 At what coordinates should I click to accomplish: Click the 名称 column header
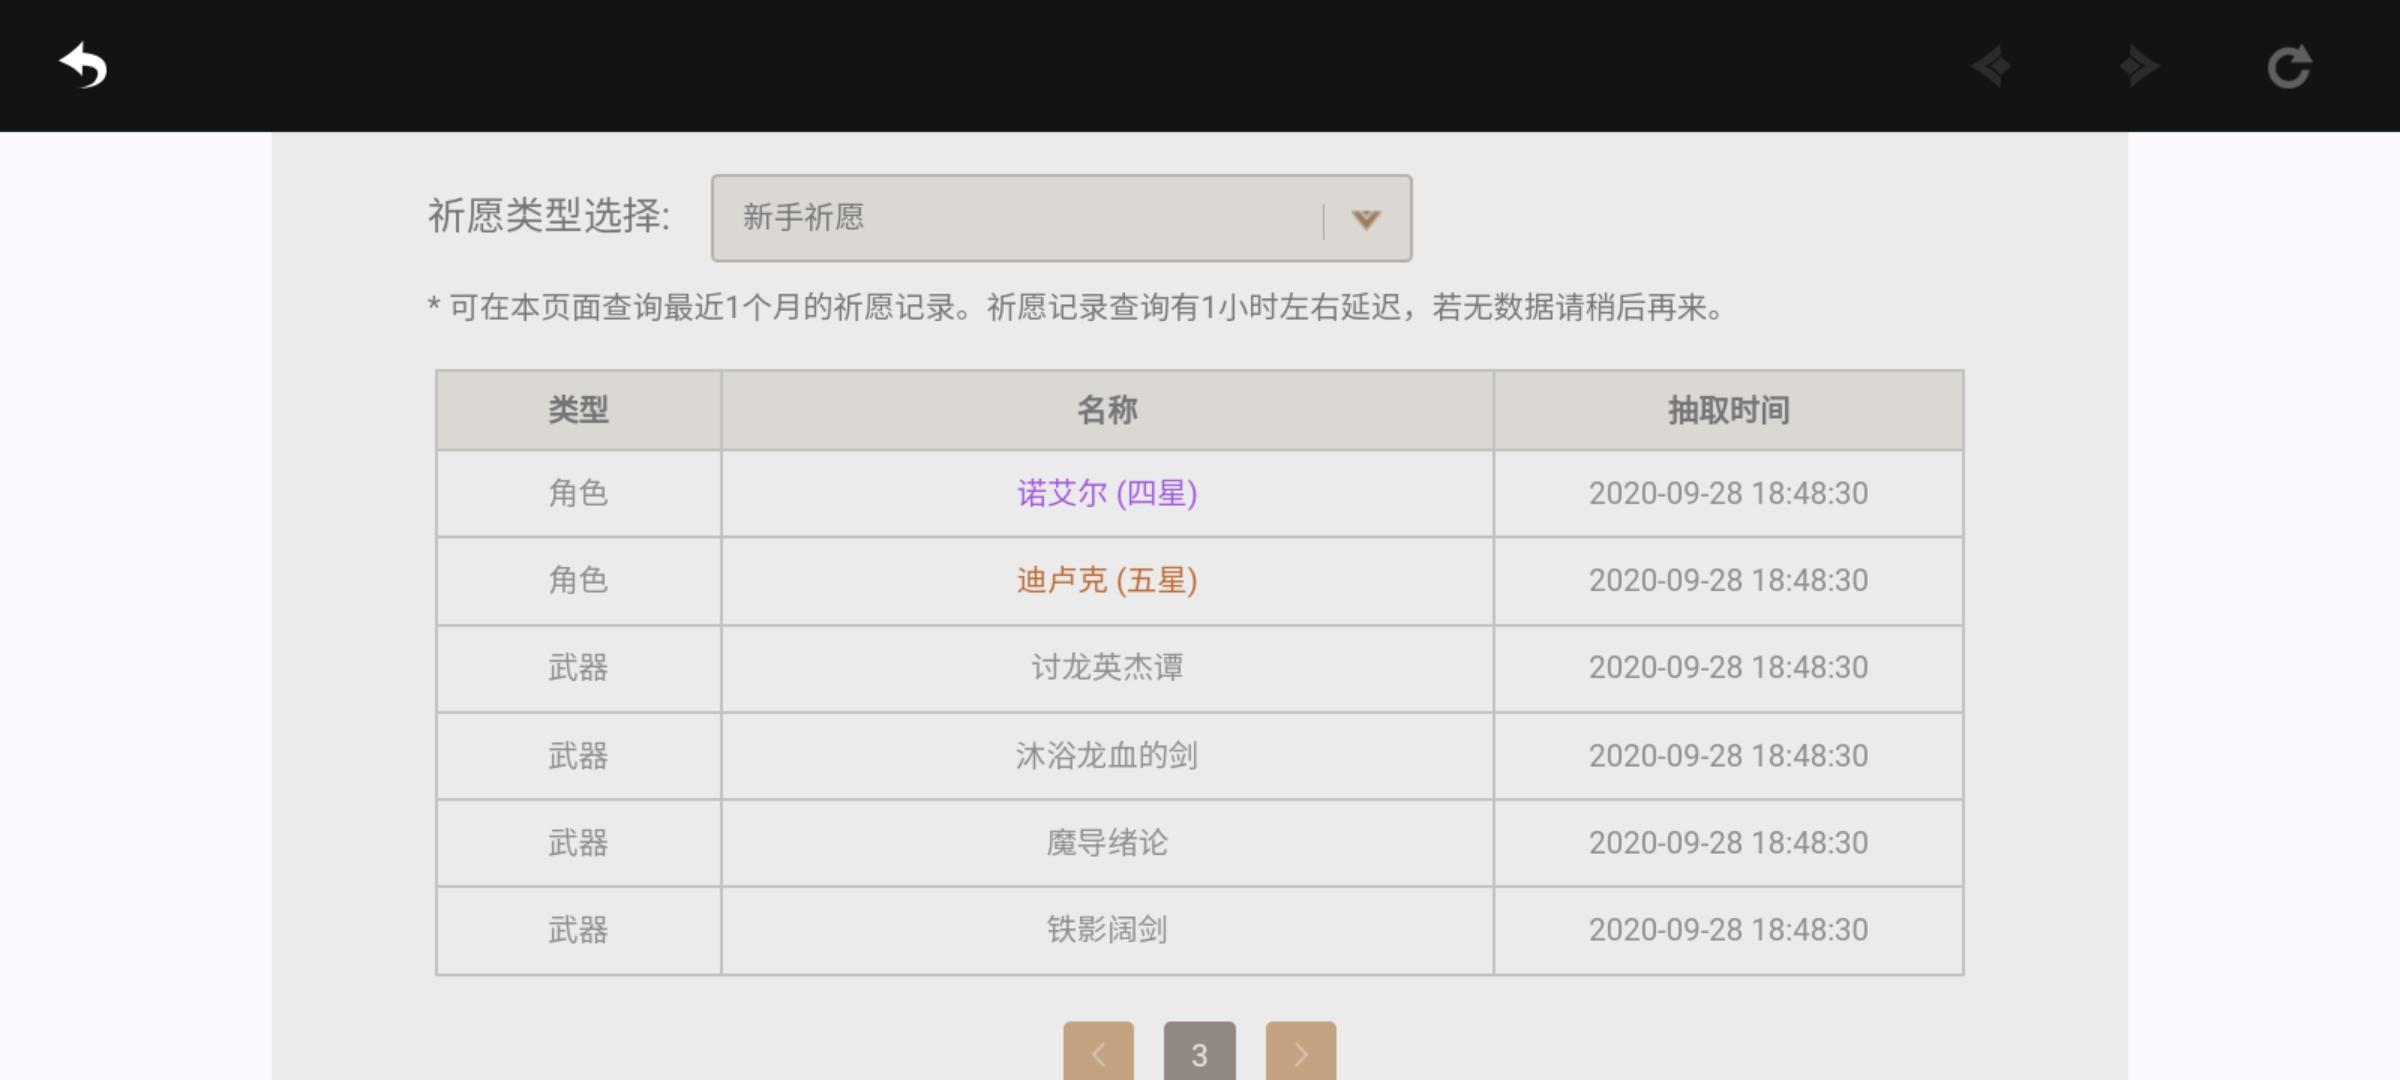(x=1107, y=410)
